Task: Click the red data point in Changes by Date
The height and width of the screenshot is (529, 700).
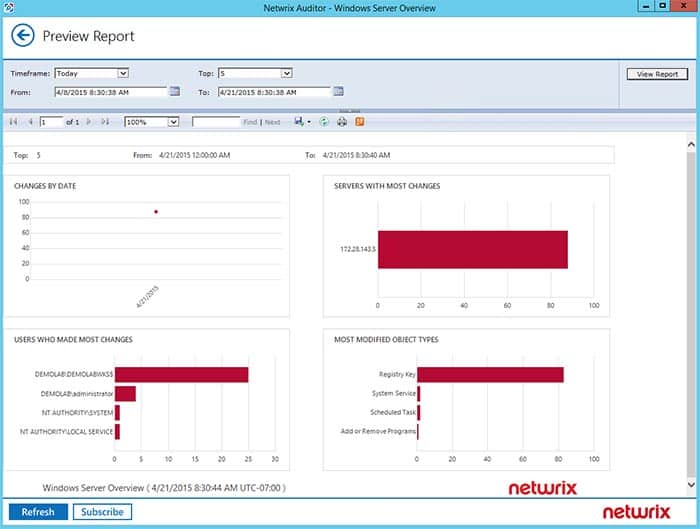Action: [x=156, y=212]
